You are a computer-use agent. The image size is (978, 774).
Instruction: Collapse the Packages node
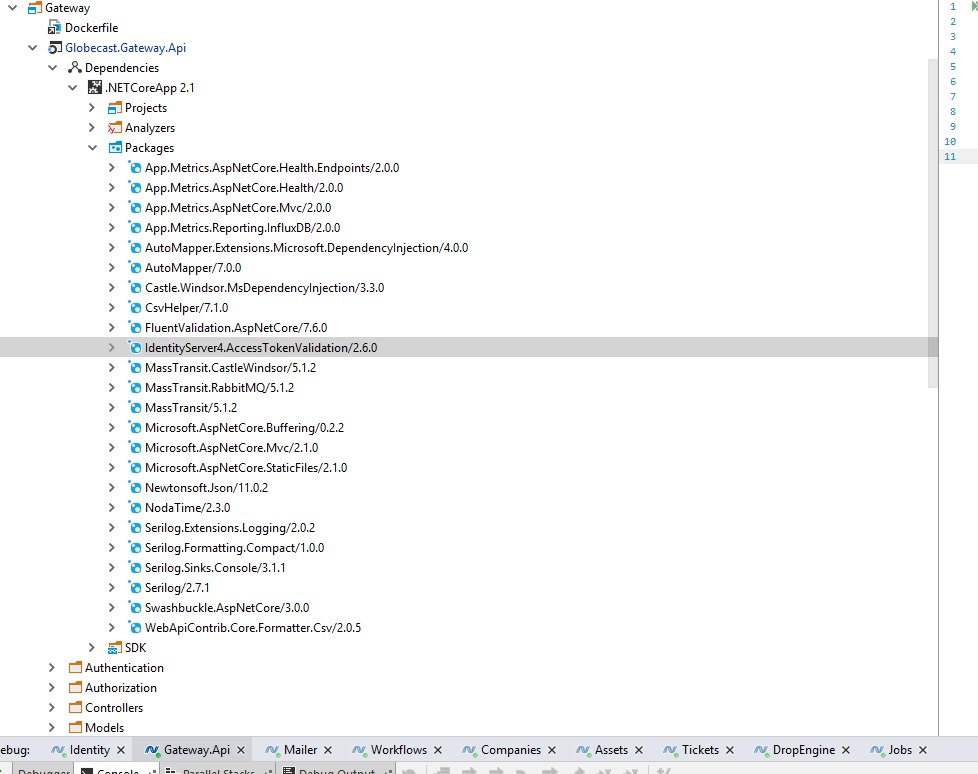click(92, 148)
